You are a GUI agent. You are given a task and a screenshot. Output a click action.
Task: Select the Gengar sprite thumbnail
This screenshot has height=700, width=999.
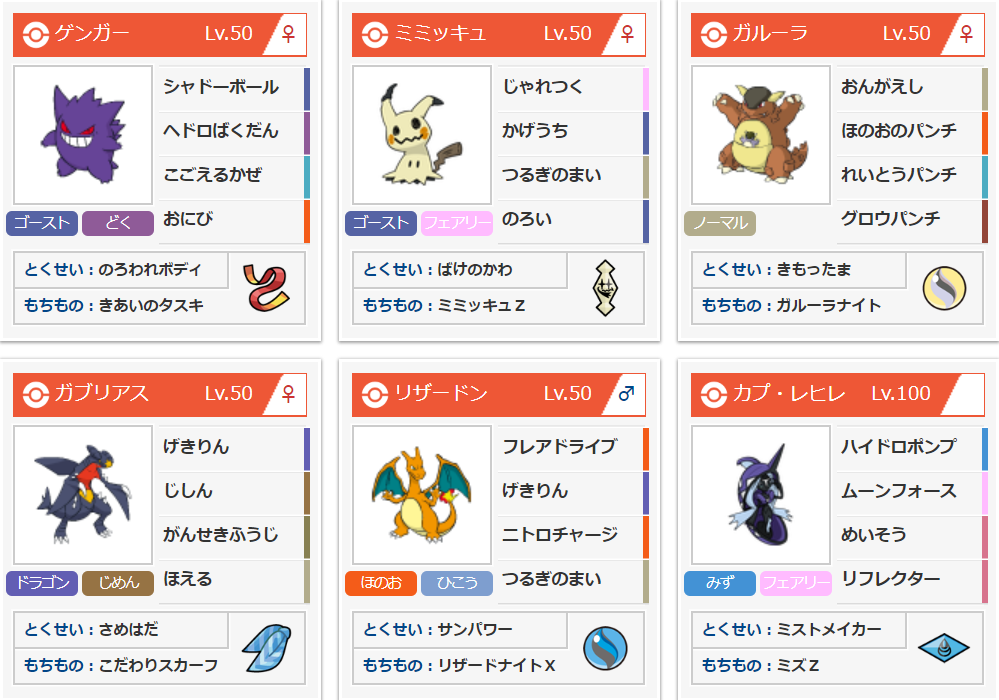pos(83,135)
